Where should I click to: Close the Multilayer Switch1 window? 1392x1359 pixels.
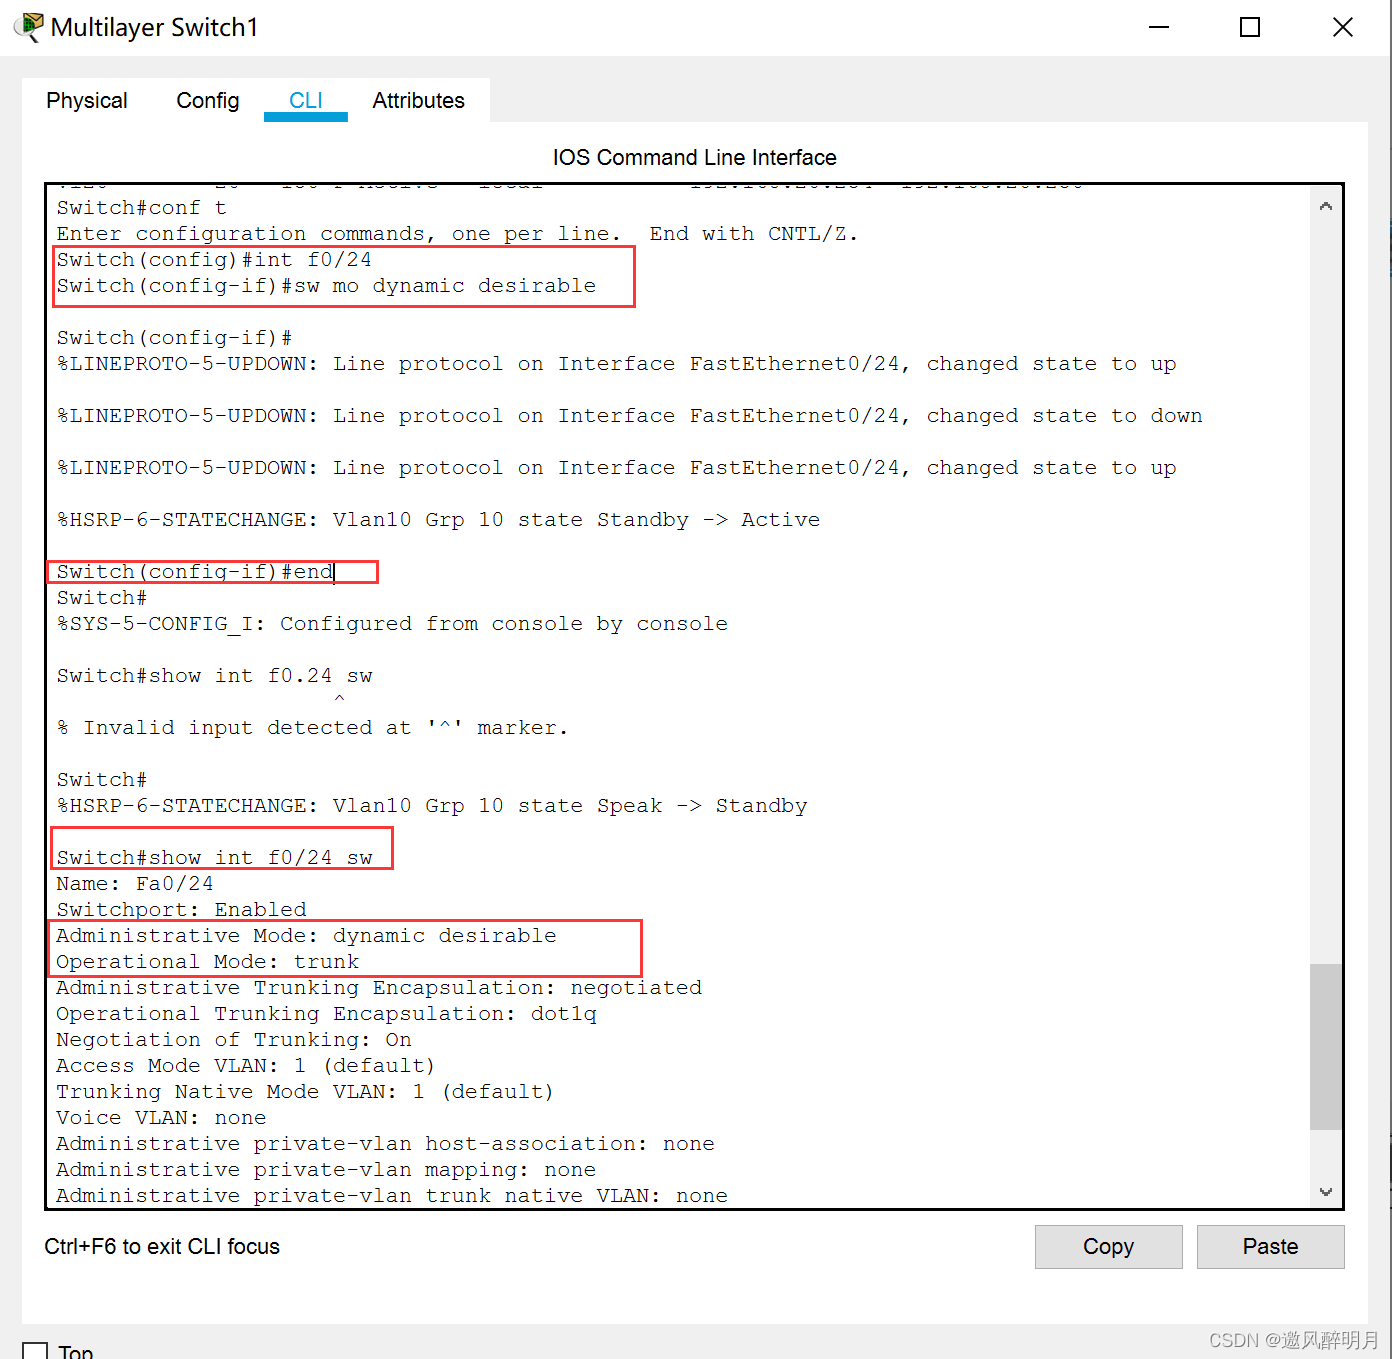point(1343,27)
